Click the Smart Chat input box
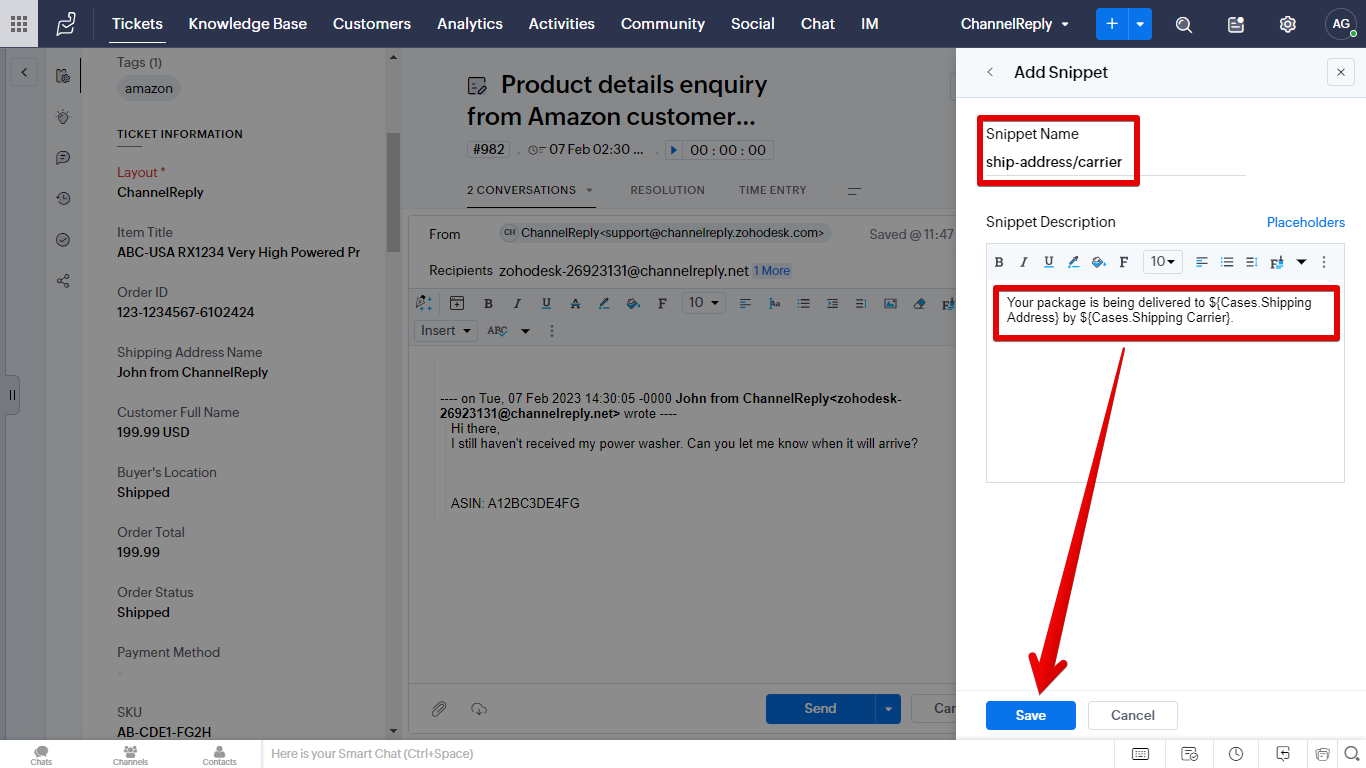The height and width of the screenshot is (768, 1366). [688, 754]
